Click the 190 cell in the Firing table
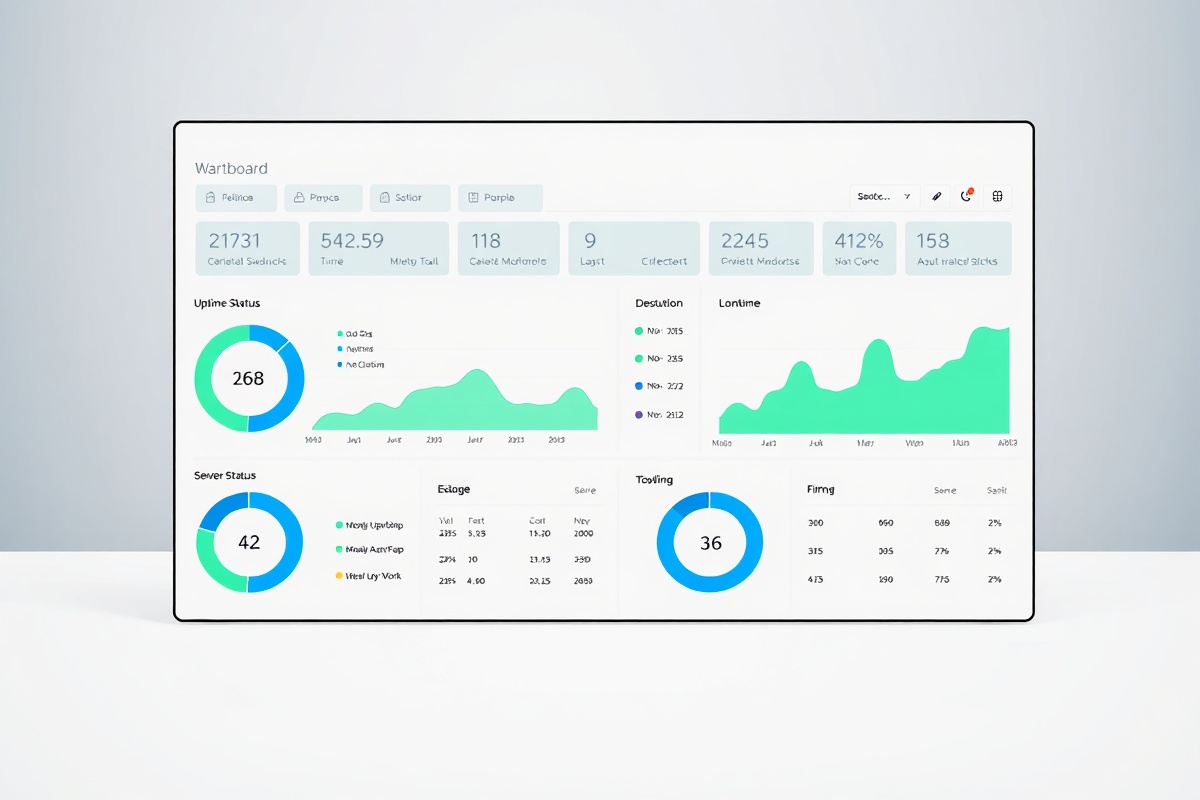 886,579
